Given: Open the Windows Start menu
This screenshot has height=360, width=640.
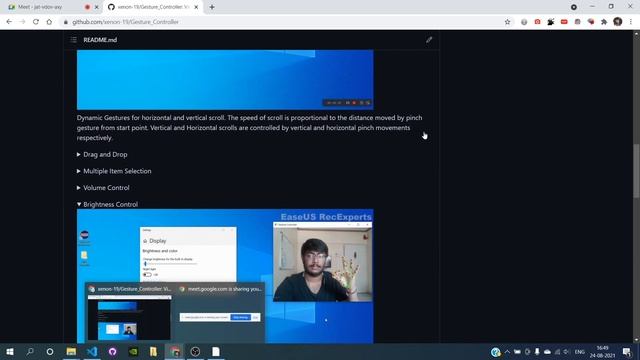Looking at the screenshot, I should point(10,351).
